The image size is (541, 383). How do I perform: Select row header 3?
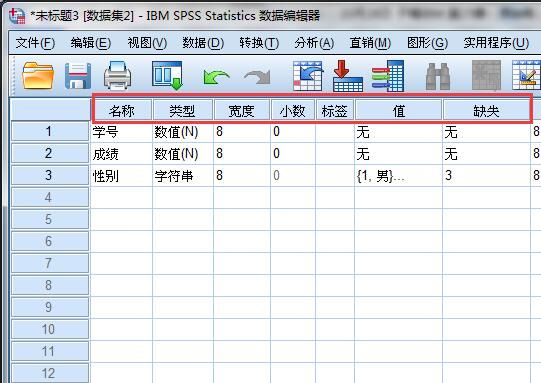(50, 175)
